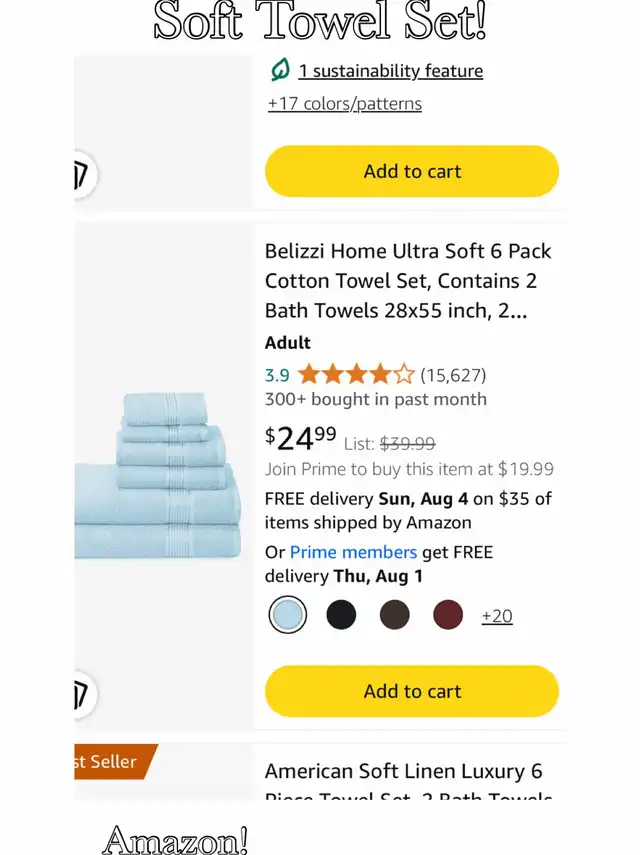640x855 pixels.
Task: Expand the +17 colors/patterns link
Action: tap(345, 104)
